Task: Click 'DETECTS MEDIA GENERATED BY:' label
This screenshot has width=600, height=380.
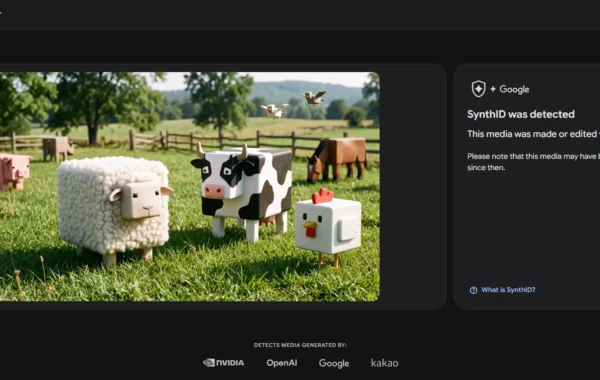Action: pyautogui.click(x=300, y=345)
